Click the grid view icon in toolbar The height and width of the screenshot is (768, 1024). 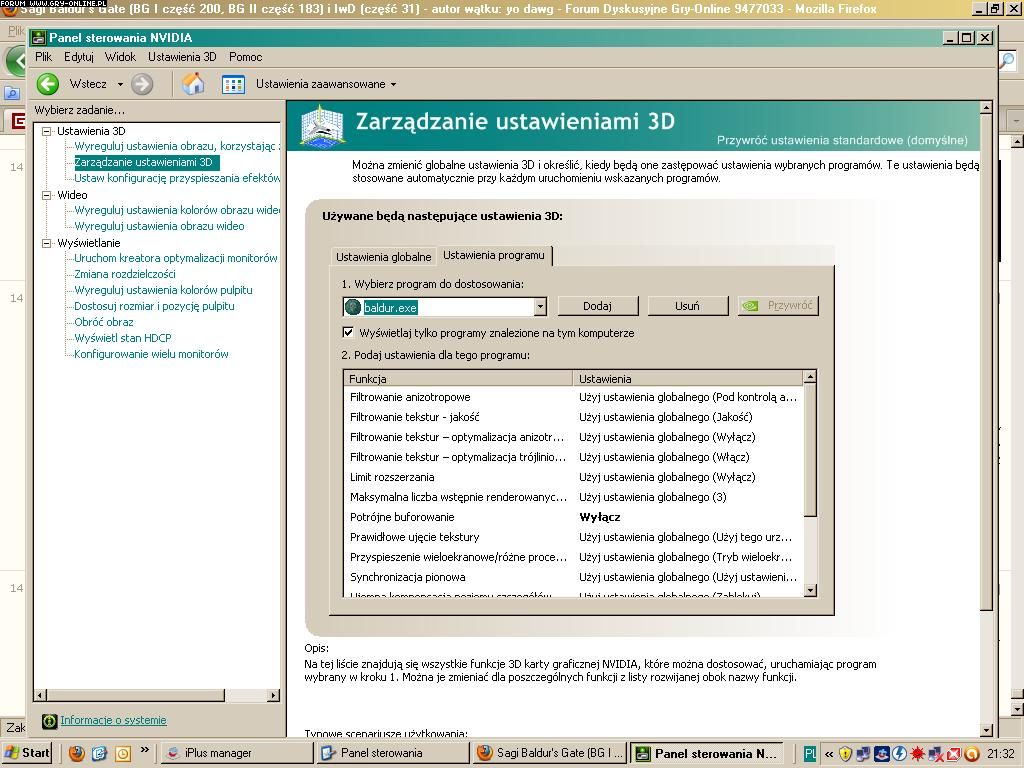point(233,84)
